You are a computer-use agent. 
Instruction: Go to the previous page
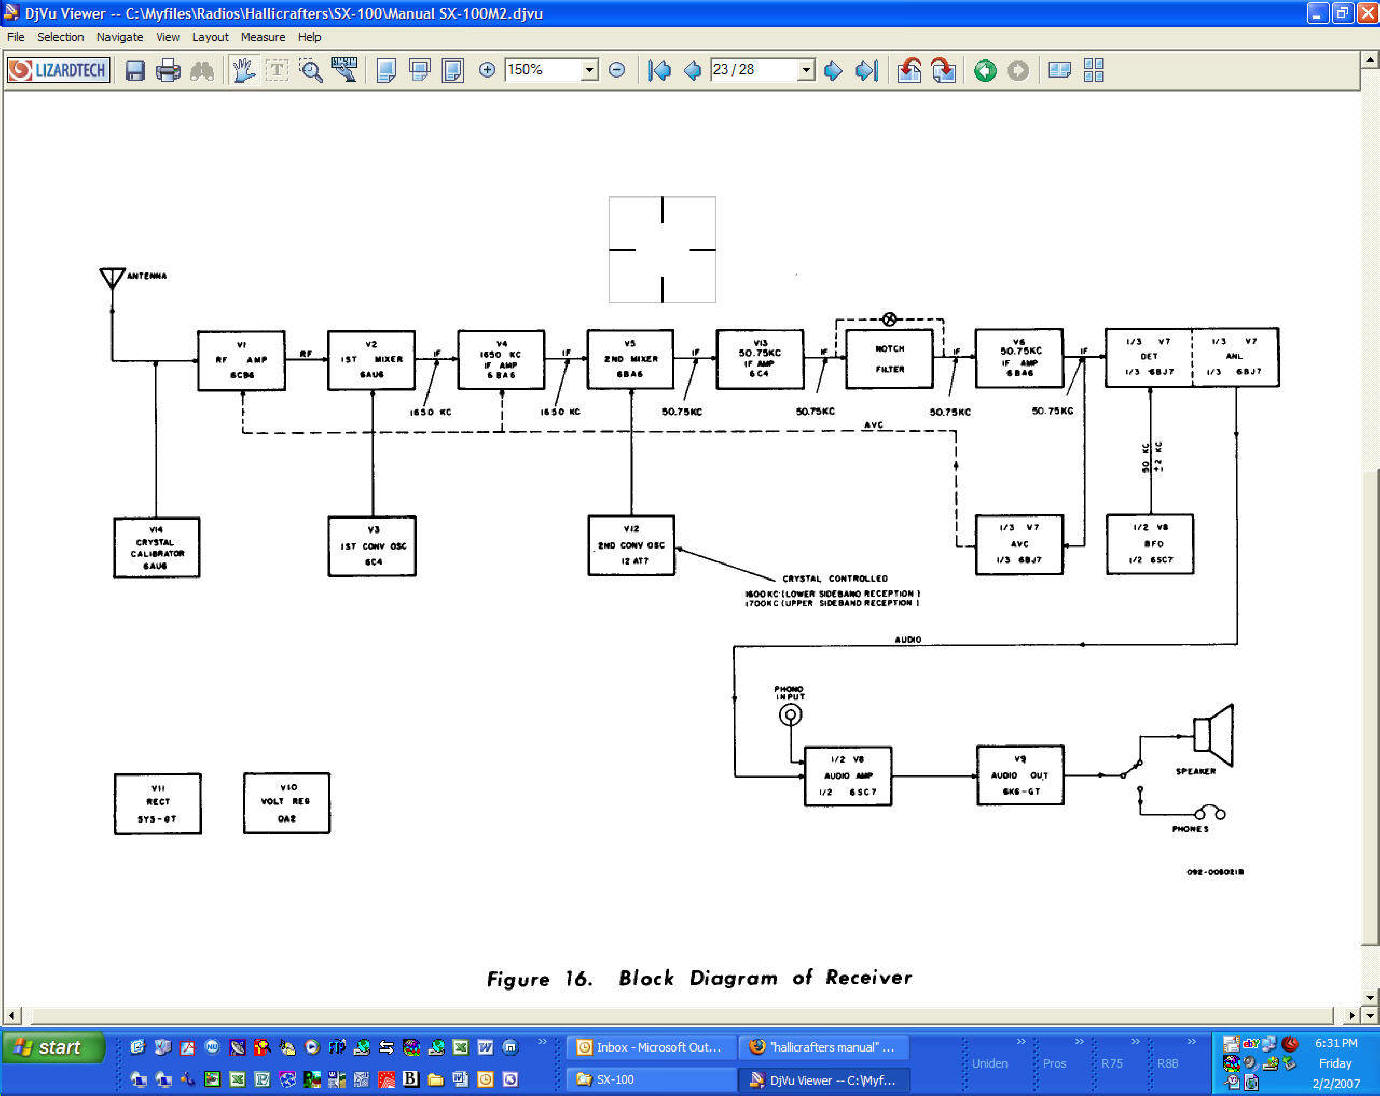(x=692, y=70)
